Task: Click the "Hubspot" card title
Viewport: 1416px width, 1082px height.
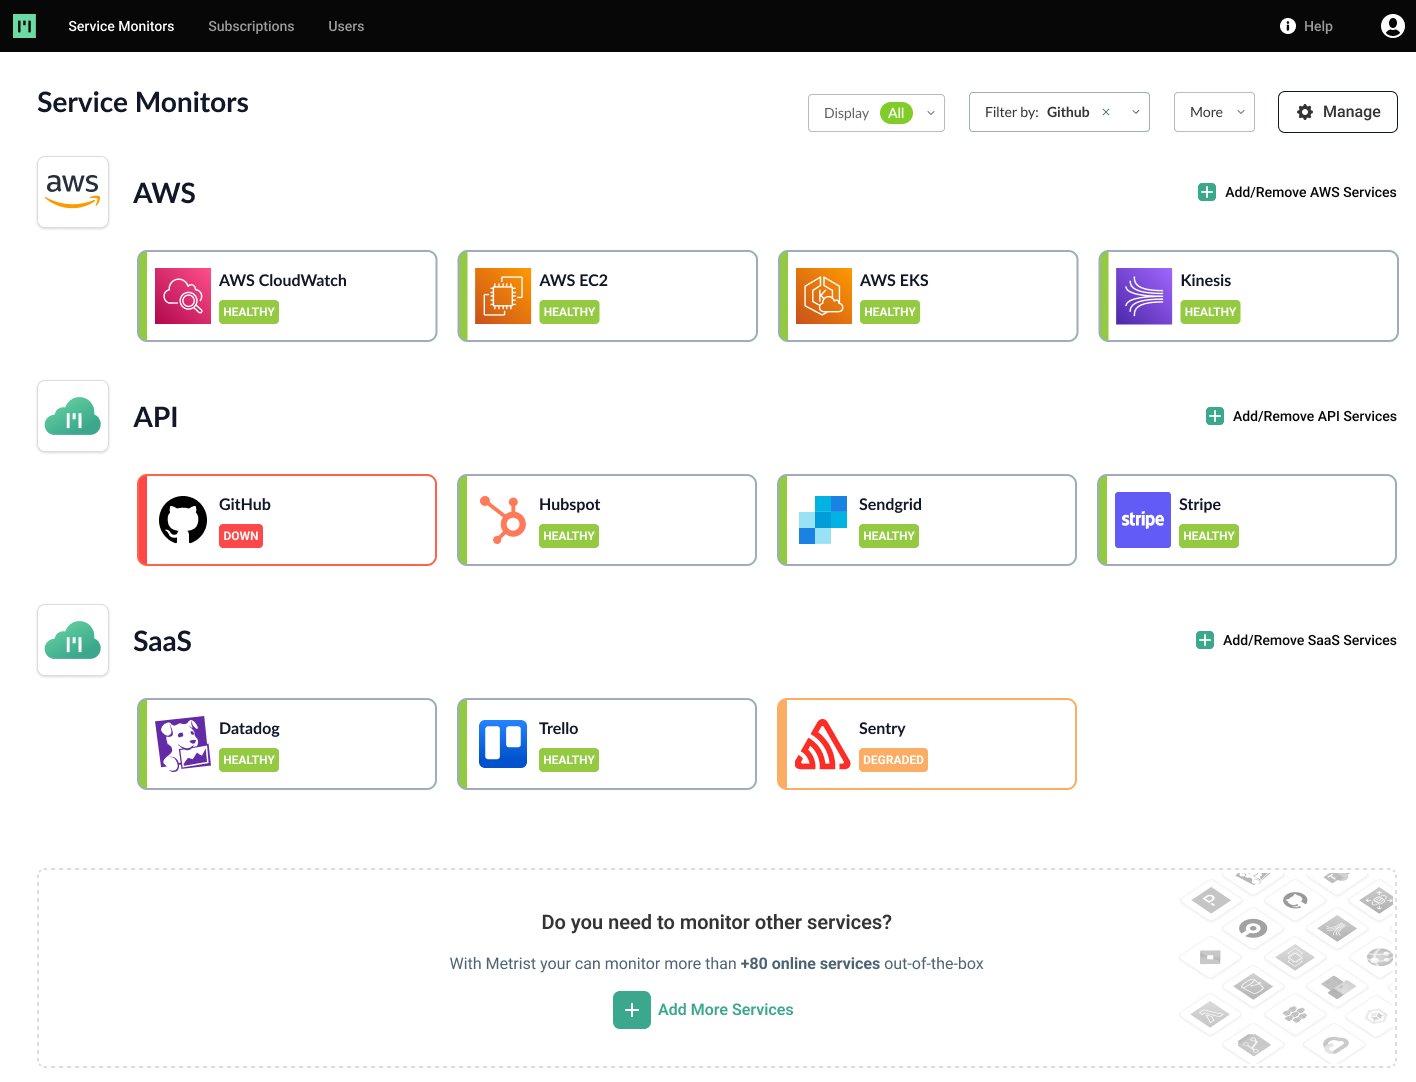Action: [x=569, y=504]
